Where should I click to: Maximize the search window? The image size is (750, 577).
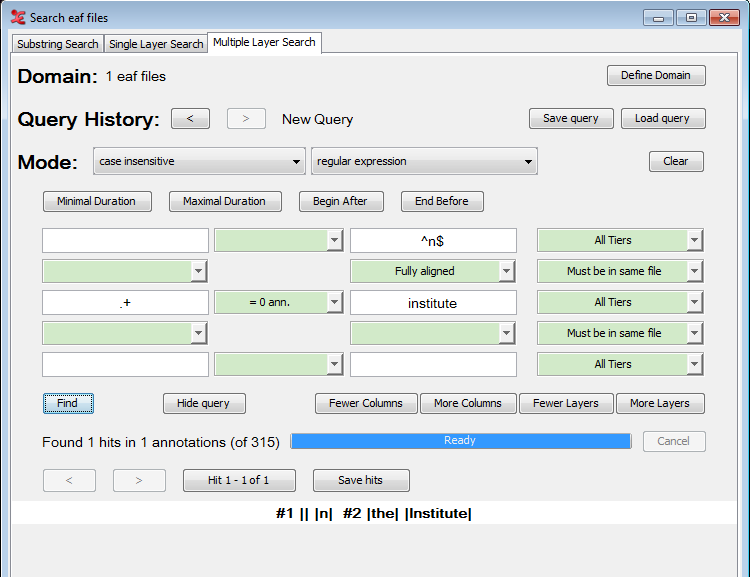(x=690, y=17)
